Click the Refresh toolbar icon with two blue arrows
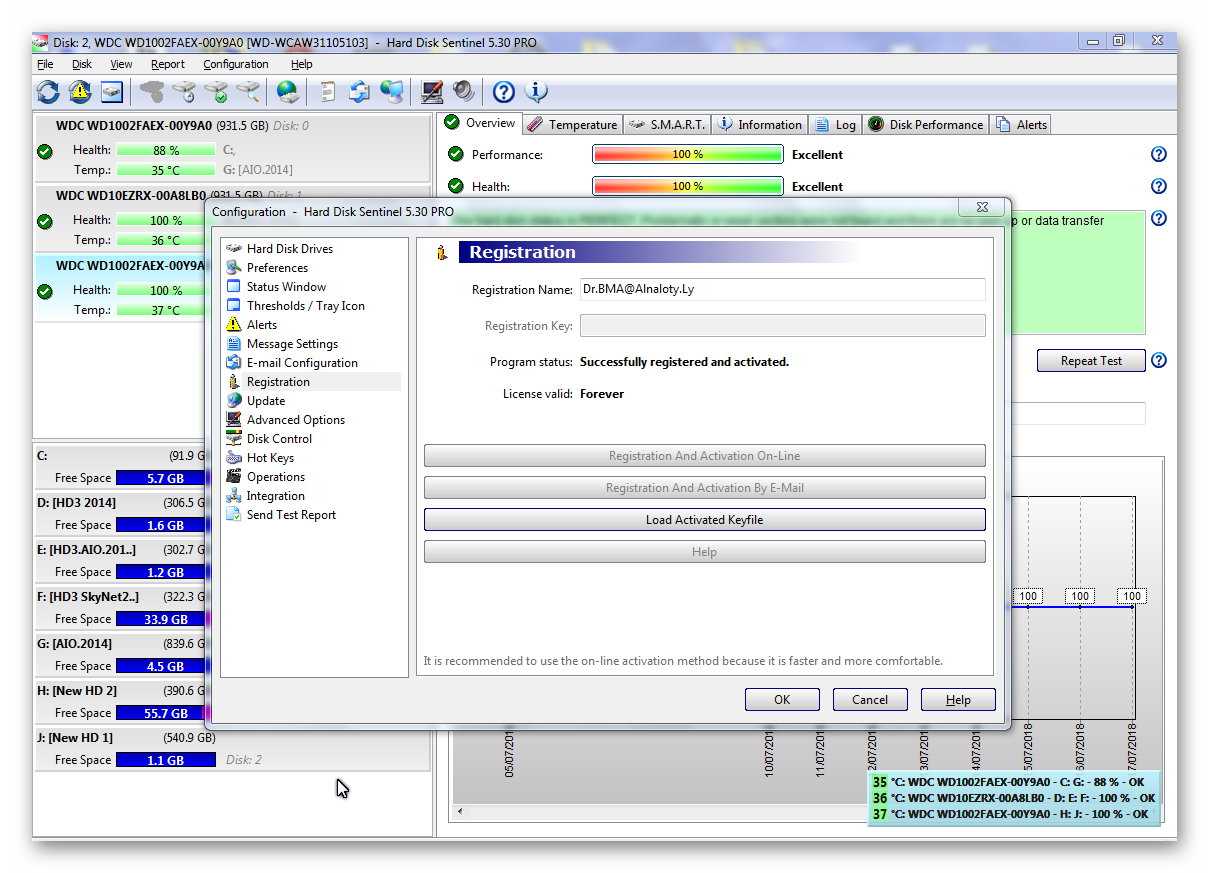The width and height of the screenshot is (1209, 873). [48, 92]
